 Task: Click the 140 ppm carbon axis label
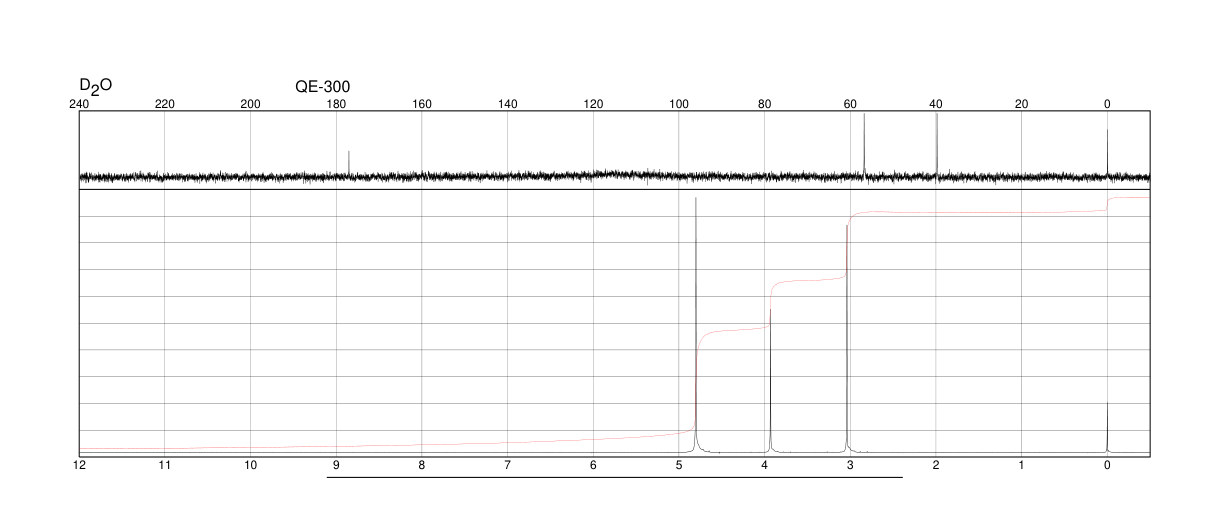coord(508,104)
